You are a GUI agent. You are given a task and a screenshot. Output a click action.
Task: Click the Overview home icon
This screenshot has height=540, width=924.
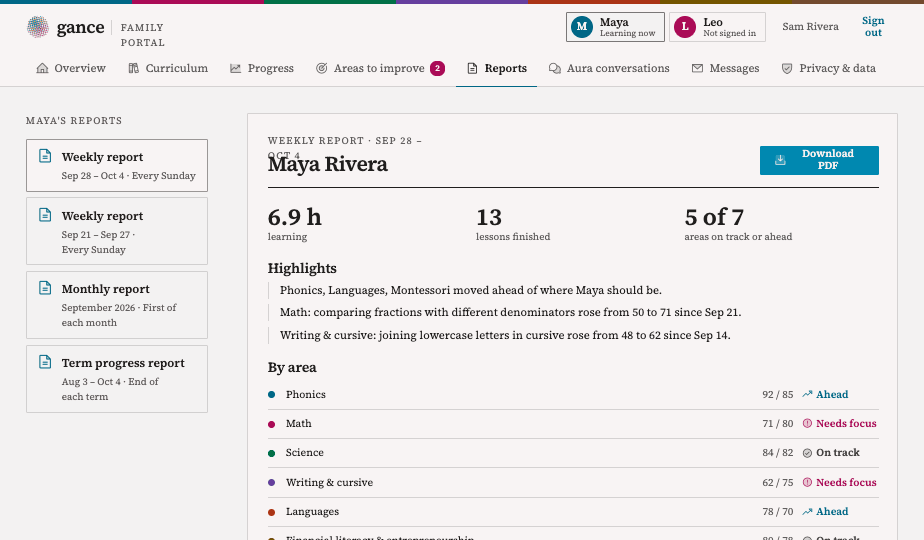tap(42, 68)
